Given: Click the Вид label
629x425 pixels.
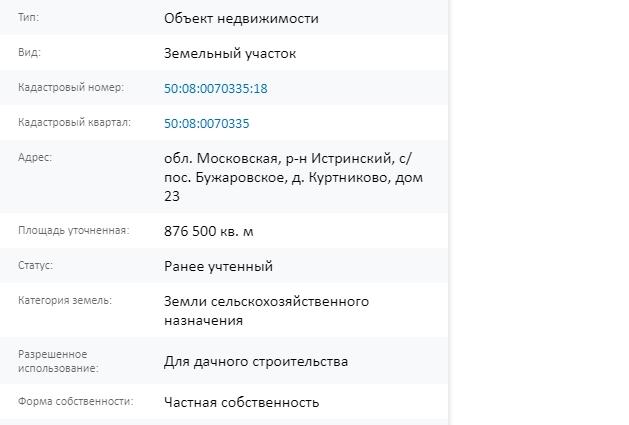Looking at the screenshot, I should 29,53.
